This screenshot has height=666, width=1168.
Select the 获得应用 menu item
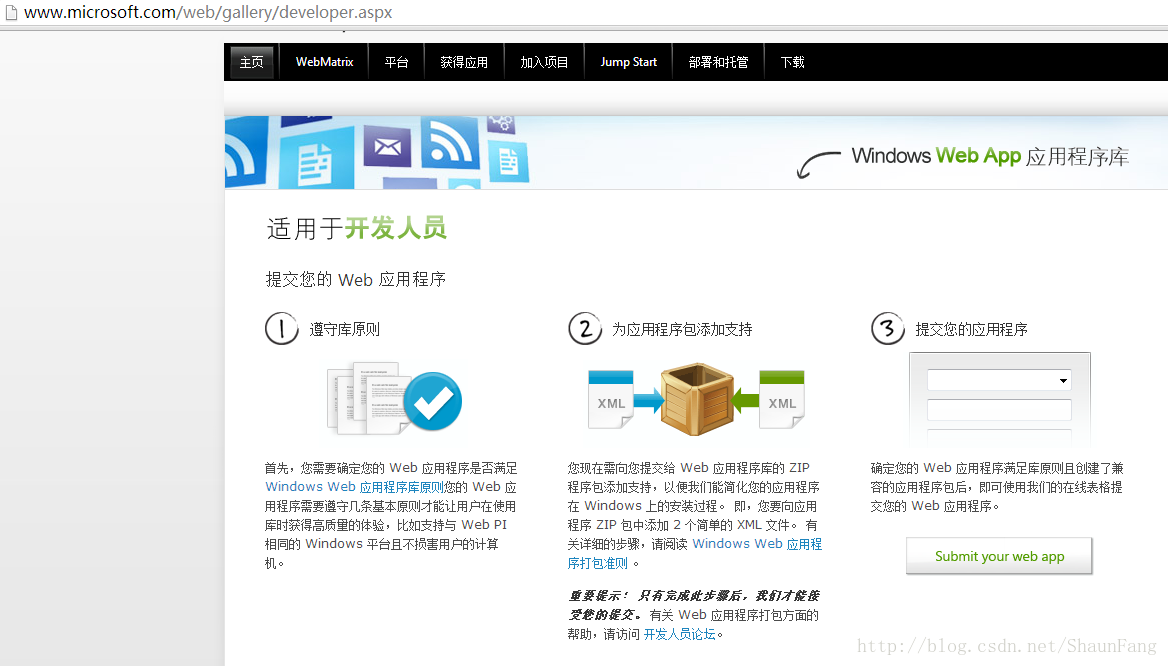[x=464, y=62]
